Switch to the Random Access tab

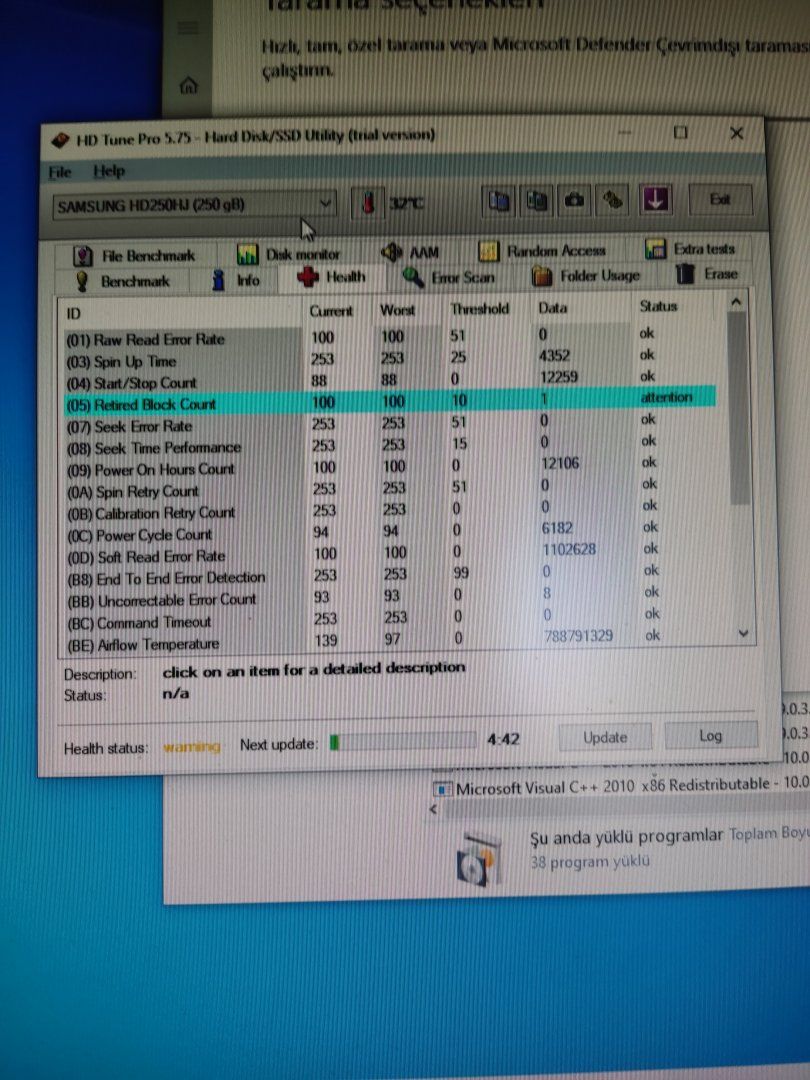tap(542, 251)
